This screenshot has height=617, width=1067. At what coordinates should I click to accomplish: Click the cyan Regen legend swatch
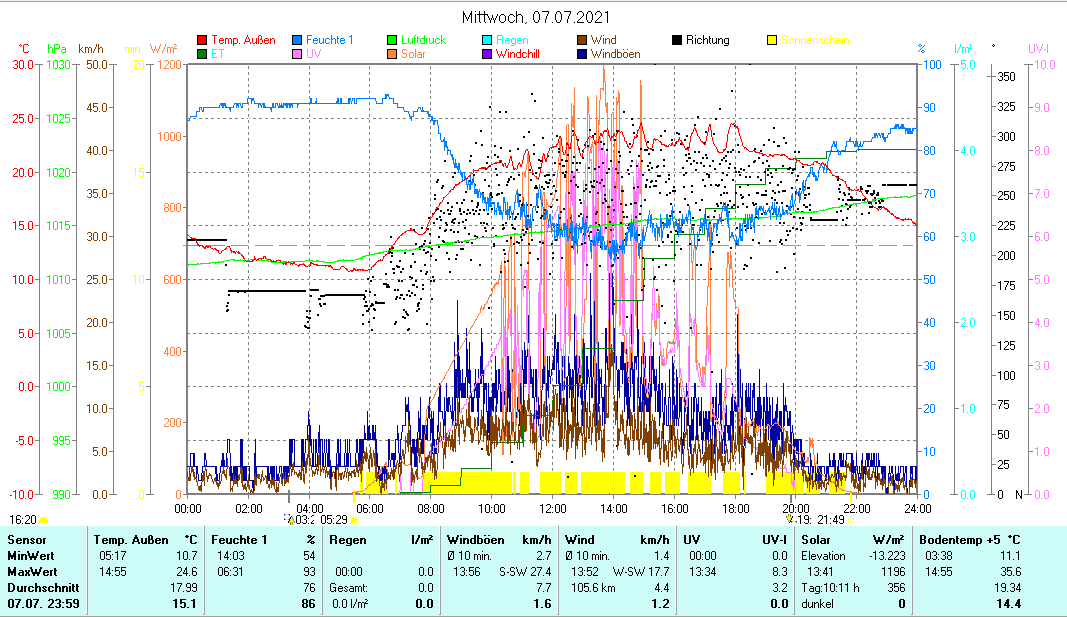488,40
